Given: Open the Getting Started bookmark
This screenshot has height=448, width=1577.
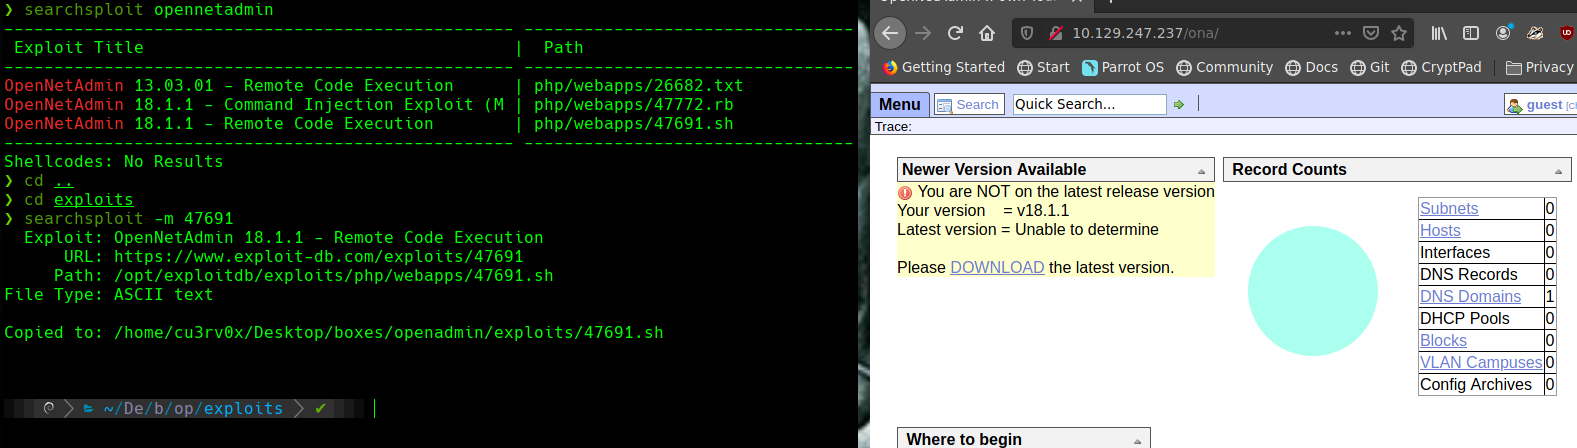Looking at the screenshot, I should [x=944, y=67].
